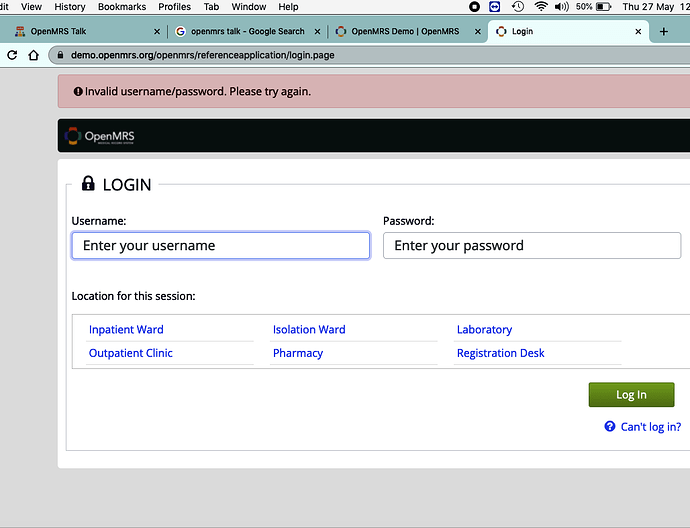This screenshot has width=690, height=528.
Task: Close the openmrs talk Google Search tab
Action: [x=317, y=32]
